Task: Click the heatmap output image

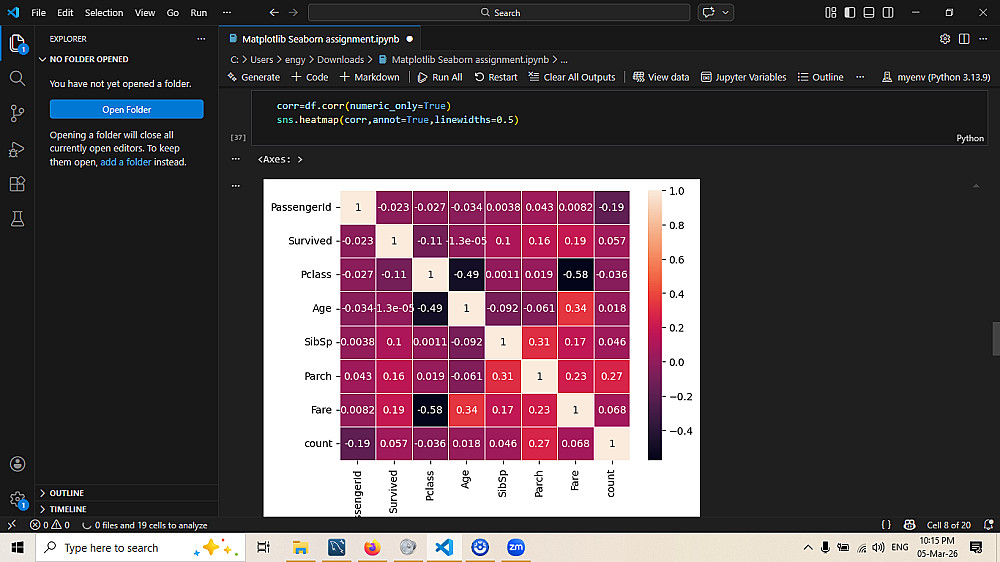Action: click(482, 348)
